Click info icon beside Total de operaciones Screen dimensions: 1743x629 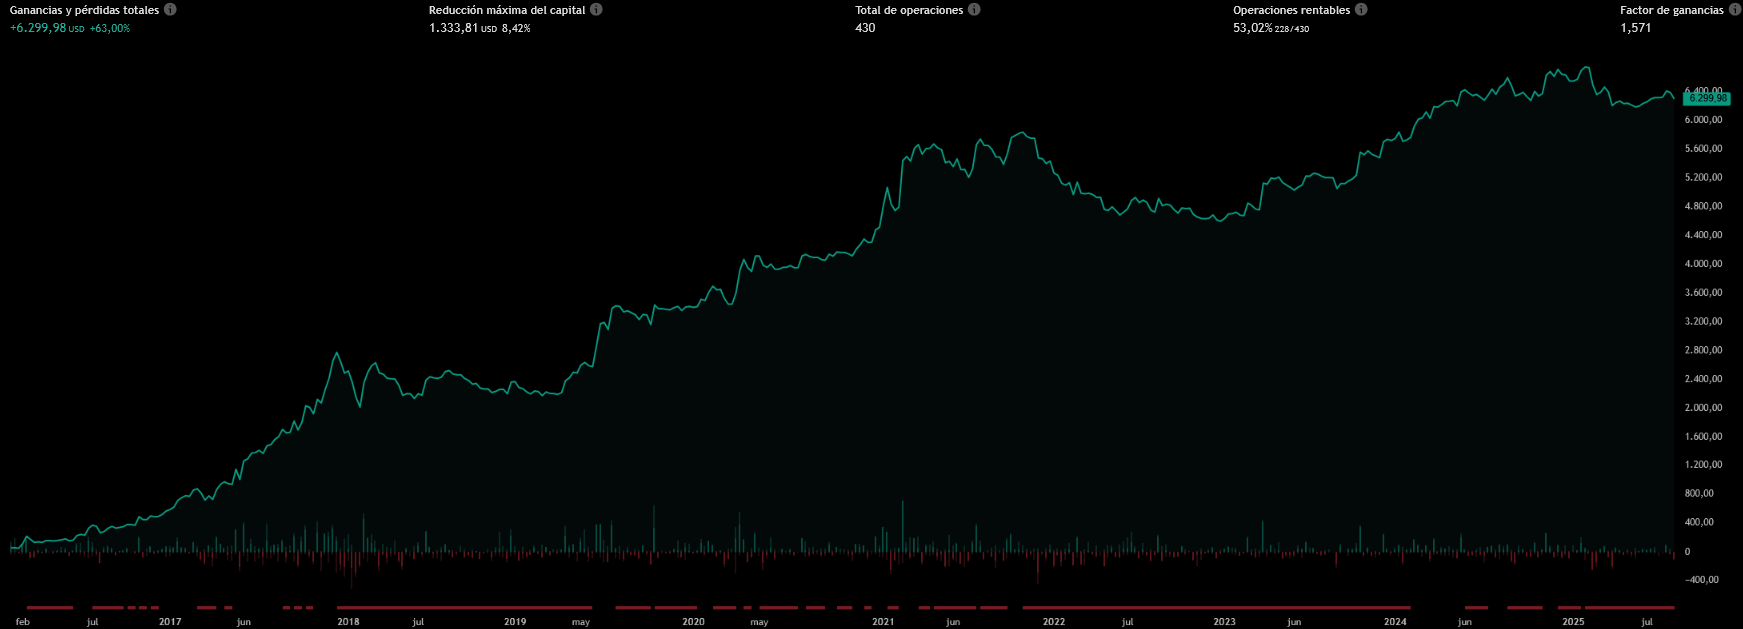[974, 10]
